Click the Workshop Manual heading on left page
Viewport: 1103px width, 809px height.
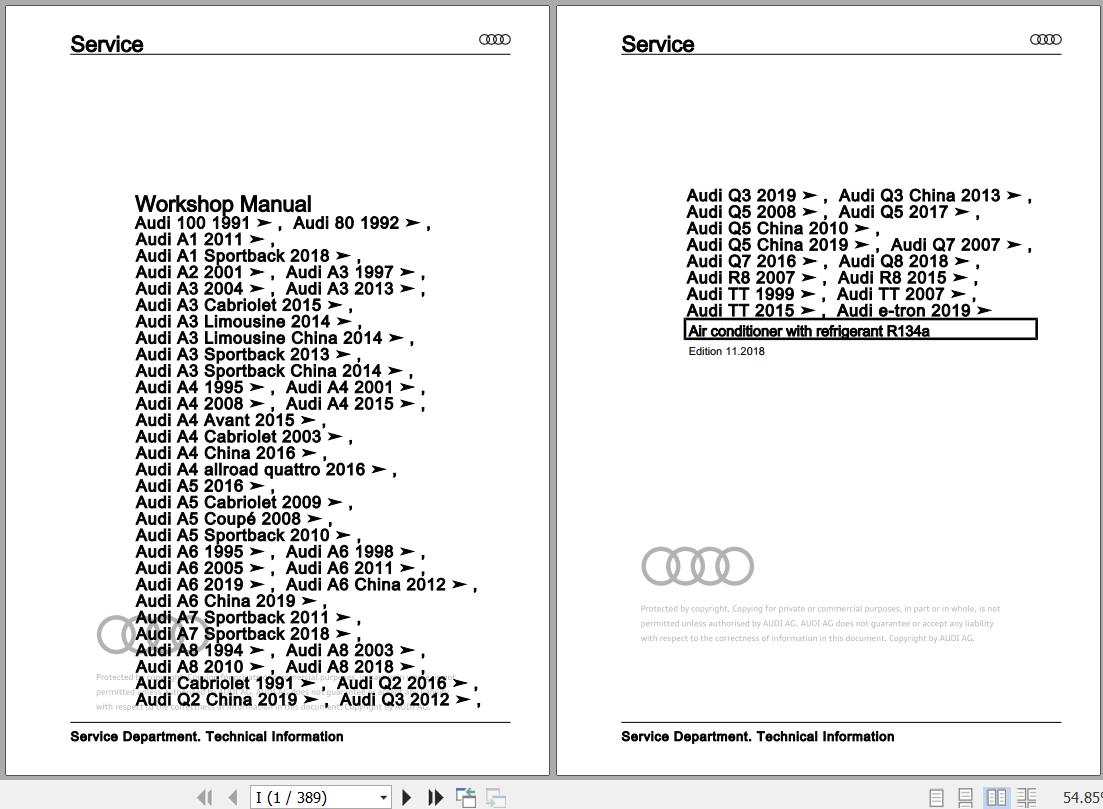click(223, 203)
